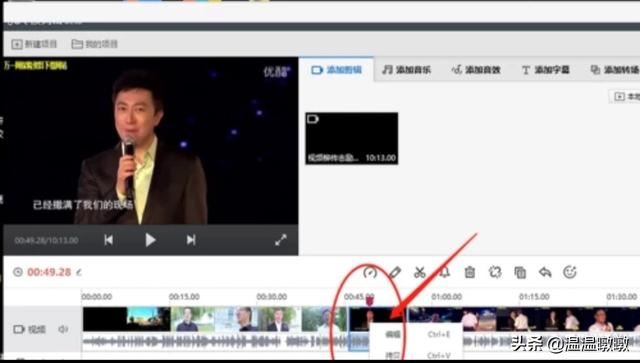Image resolution: width=640 pixels, height=363 pixels.
Task: Play the preview video
Action: [150, 240]
